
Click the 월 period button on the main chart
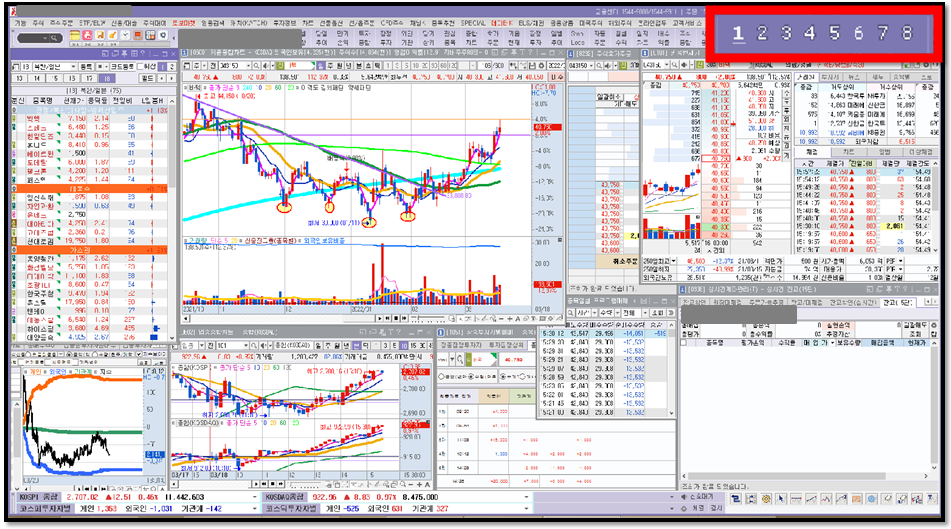point(340,66)
